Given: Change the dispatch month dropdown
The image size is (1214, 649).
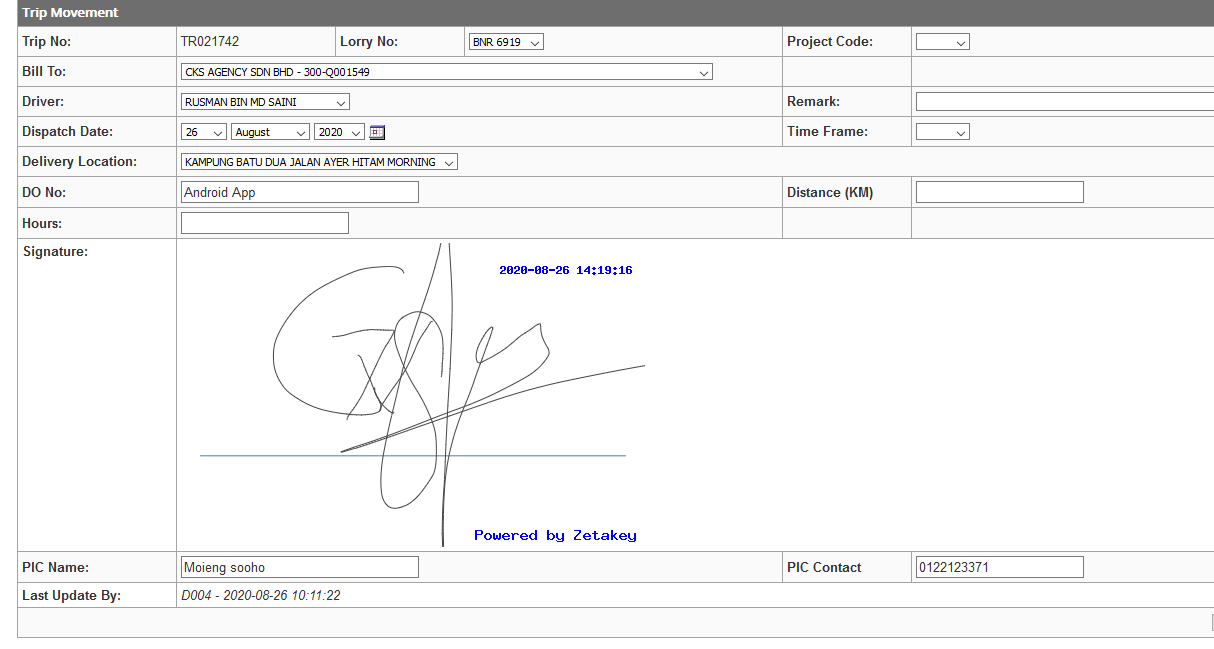Looking at the screenshot, I should [270, 132].
